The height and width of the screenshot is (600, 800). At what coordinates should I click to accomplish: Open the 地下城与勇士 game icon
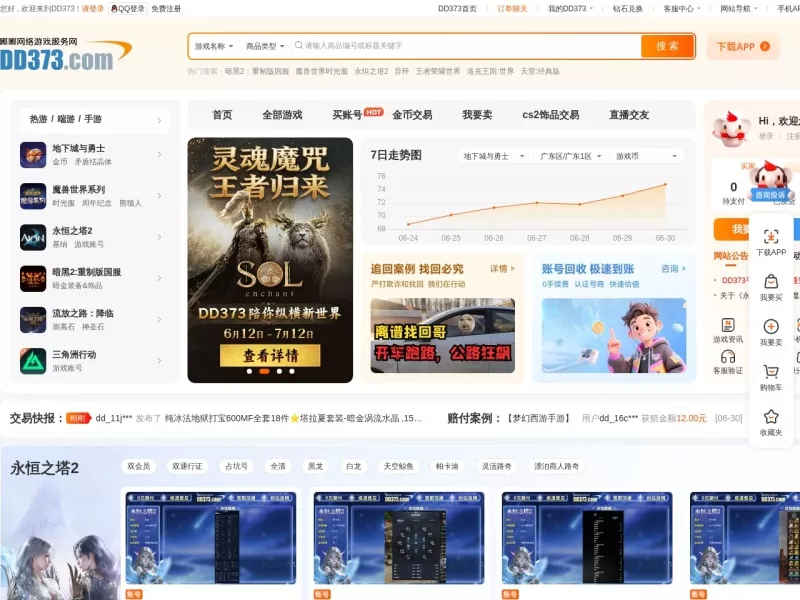[x=33, y=155]
